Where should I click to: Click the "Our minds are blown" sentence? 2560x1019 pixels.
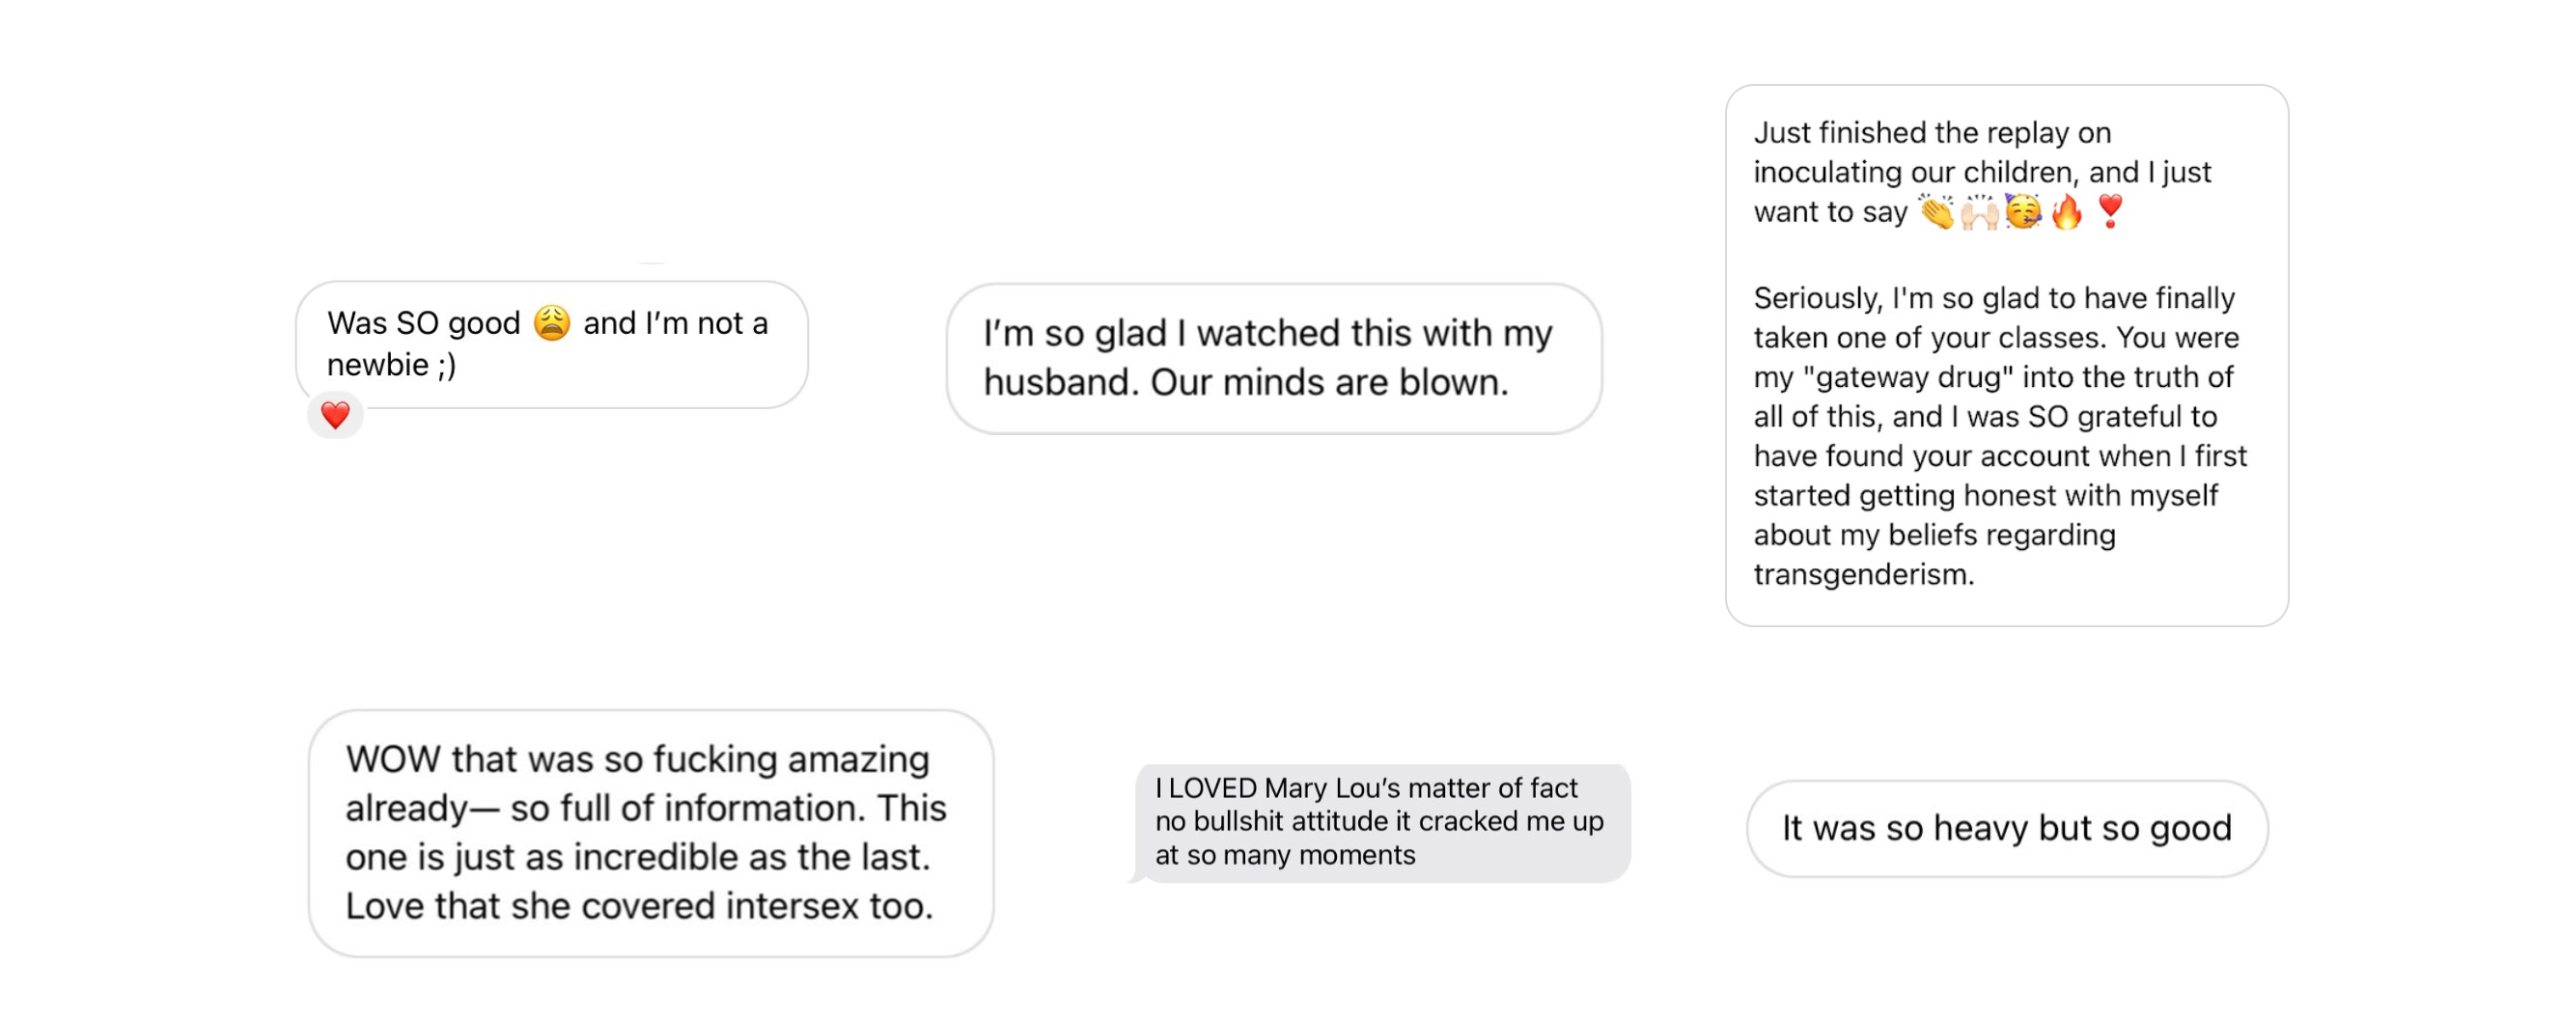click(1329, 383)
